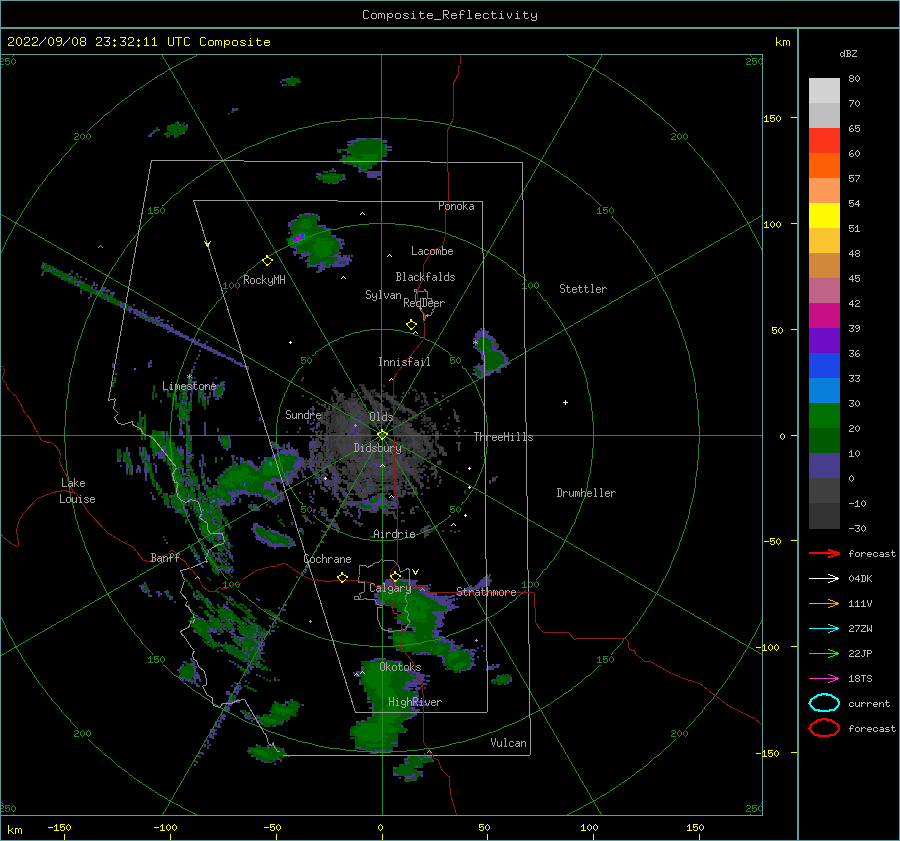Click the Blackfalds city label
This screenshot has height=841, width=900.
(x=425, y=277)
